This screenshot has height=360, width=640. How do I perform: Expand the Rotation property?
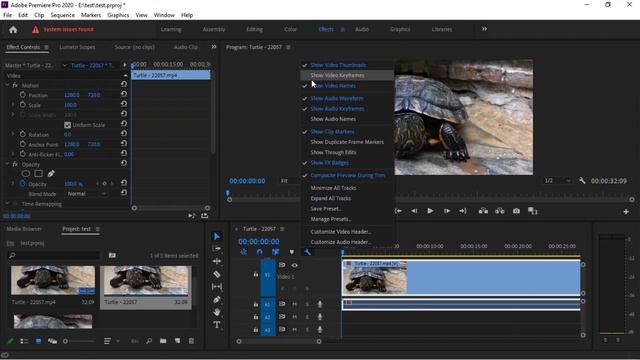(13, 134)
